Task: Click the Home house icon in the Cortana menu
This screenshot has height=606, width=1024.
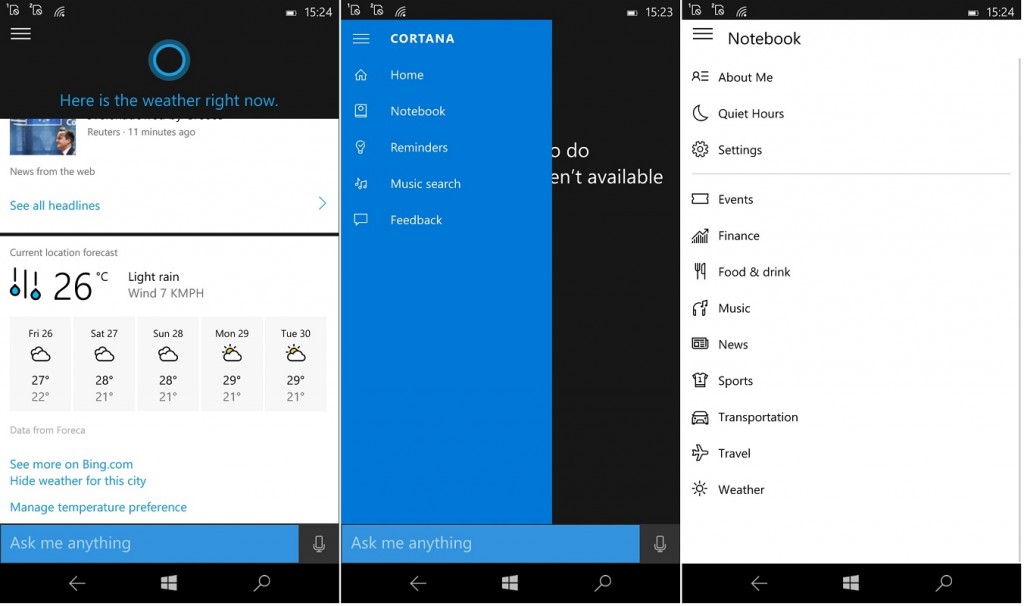Action: pos(360,74)
